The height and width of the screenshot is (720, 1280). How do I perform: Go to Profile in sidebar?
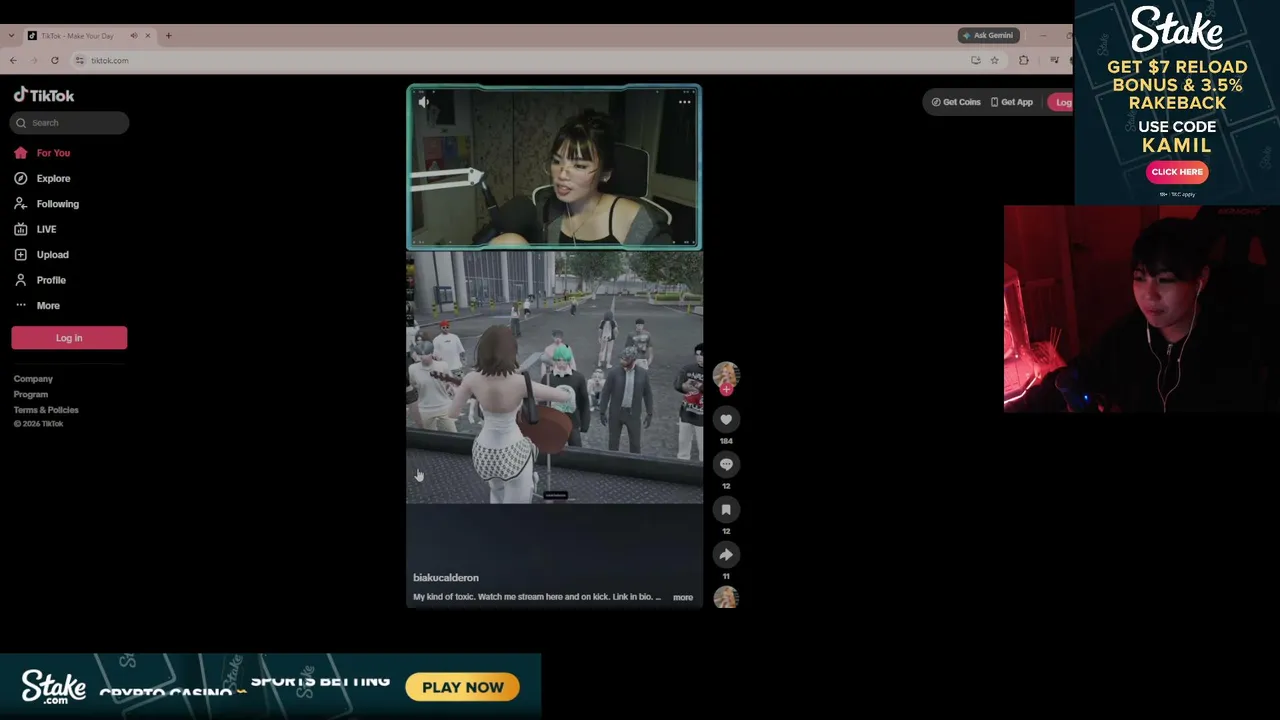pos(51,280)
